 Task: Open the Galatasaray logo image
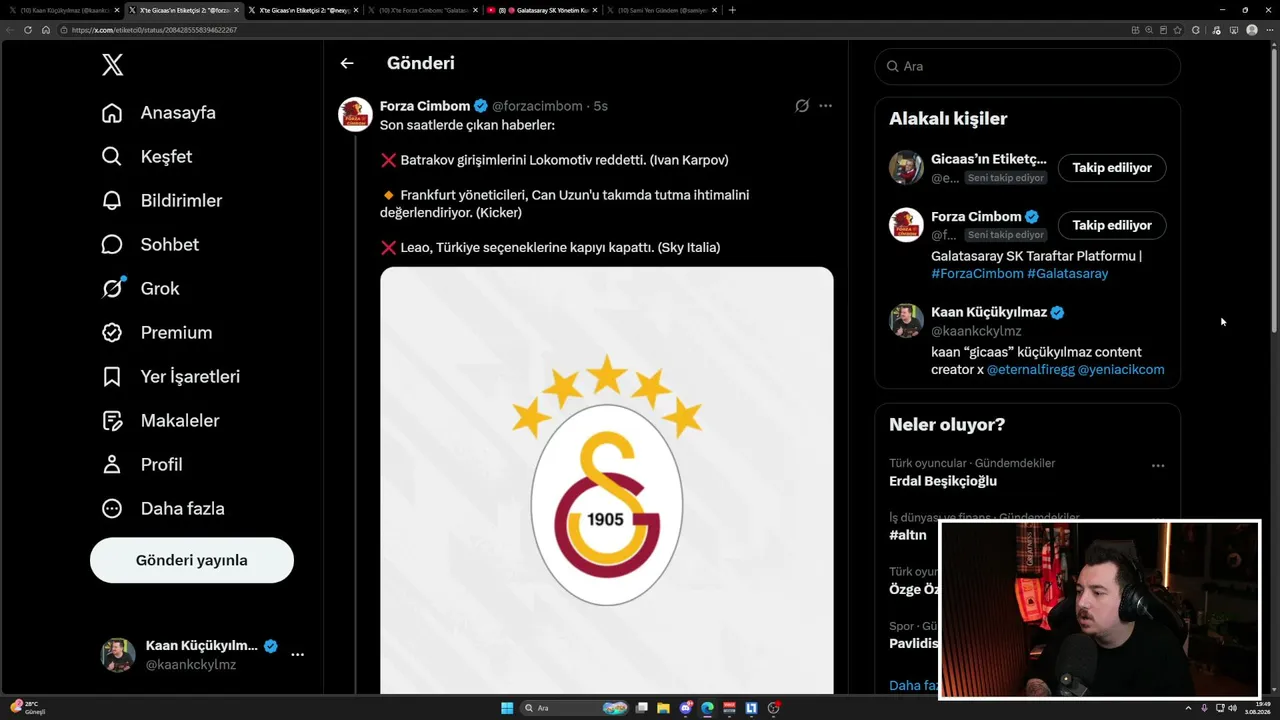coord(607,480)
